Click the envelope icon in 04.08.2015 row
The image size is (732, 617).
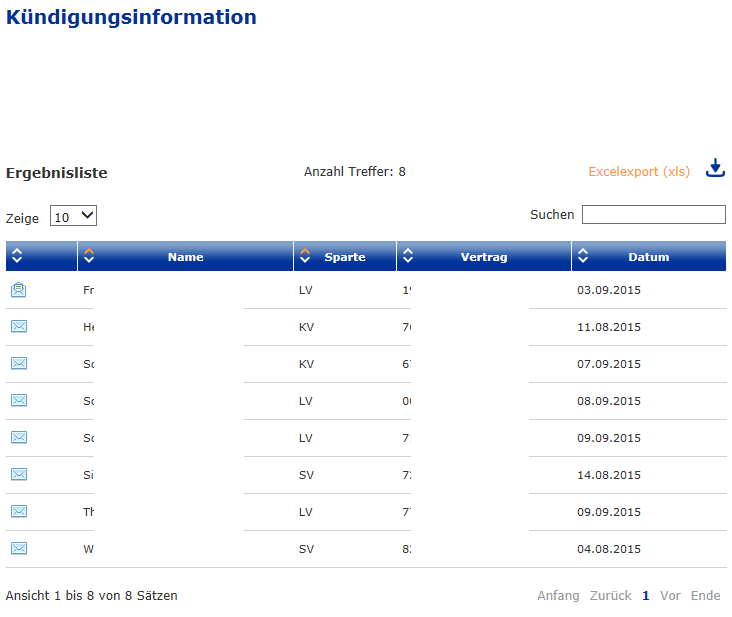coord(18,548)
